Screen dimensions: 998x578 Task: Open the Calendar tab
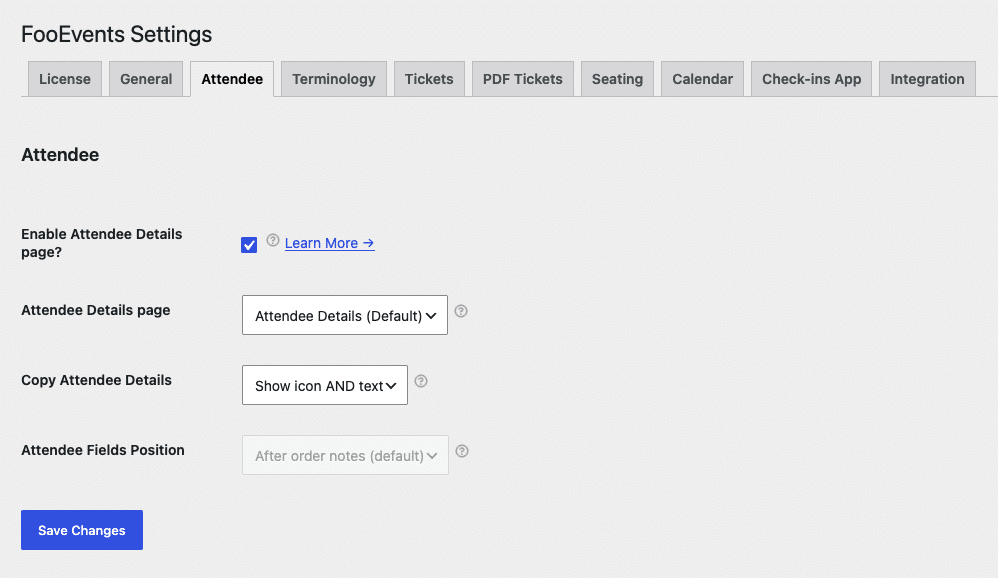[702, 79]
